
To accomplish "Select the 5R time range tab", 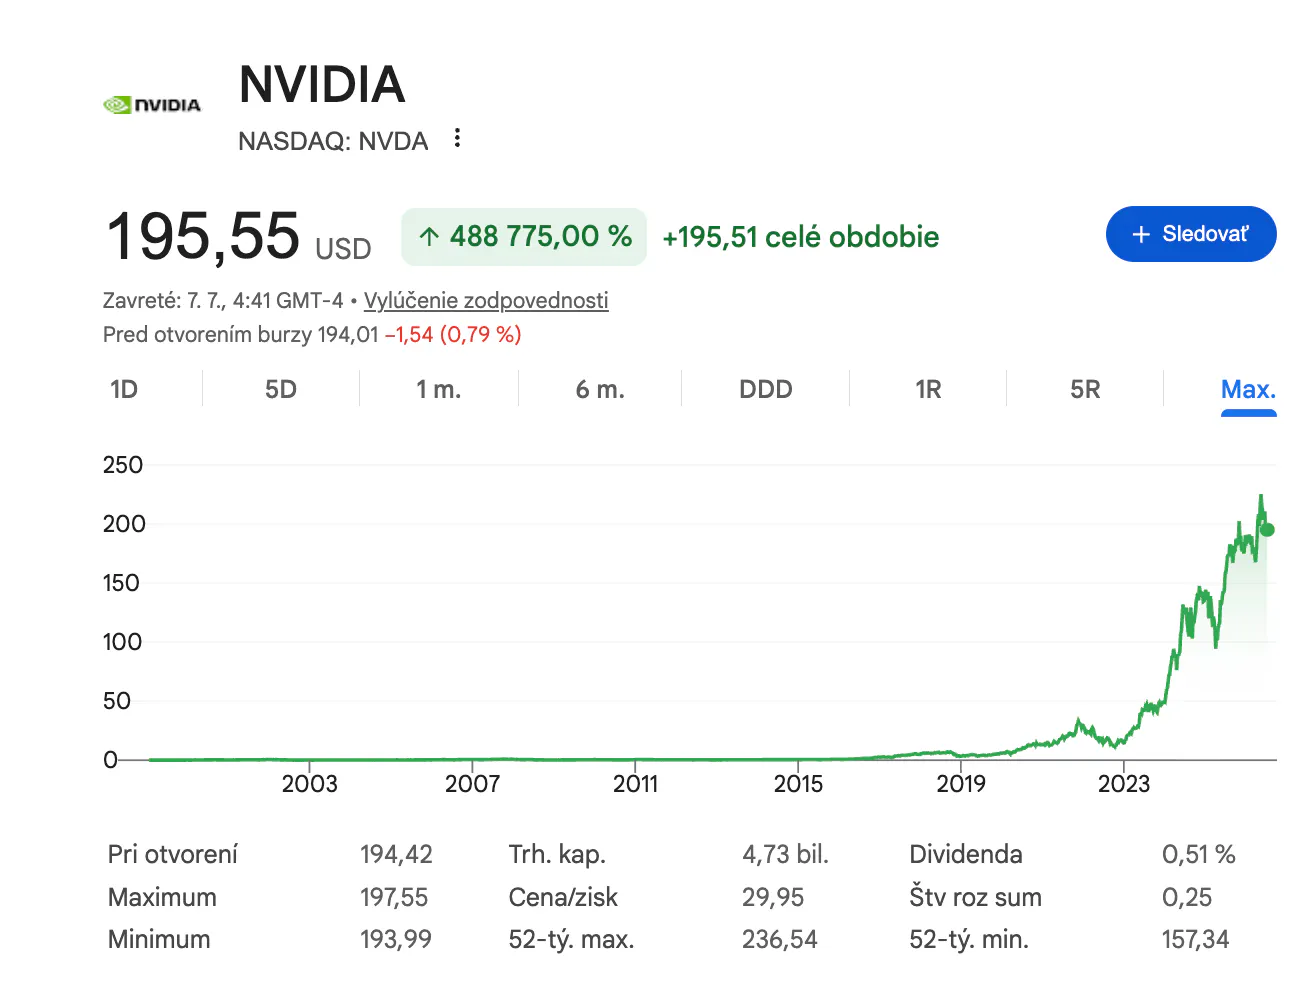I will coord(1085,389).
